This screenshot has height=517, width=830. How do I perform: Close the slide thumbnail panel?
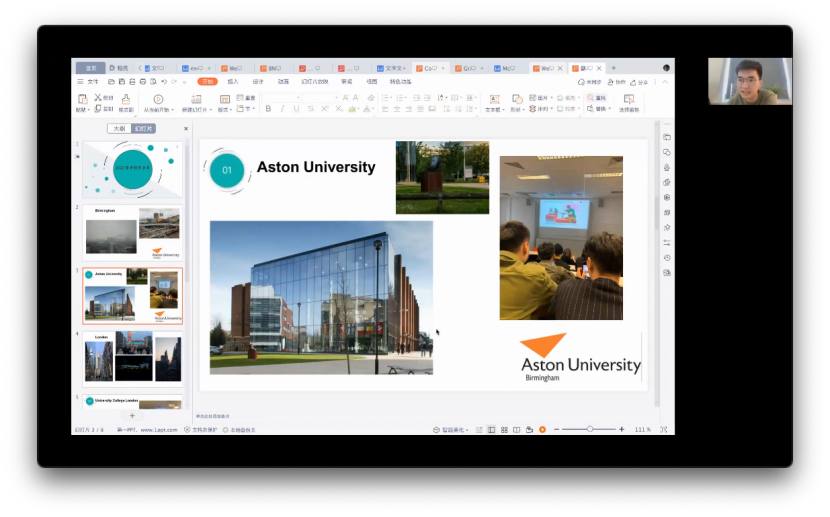pos(186,129)
